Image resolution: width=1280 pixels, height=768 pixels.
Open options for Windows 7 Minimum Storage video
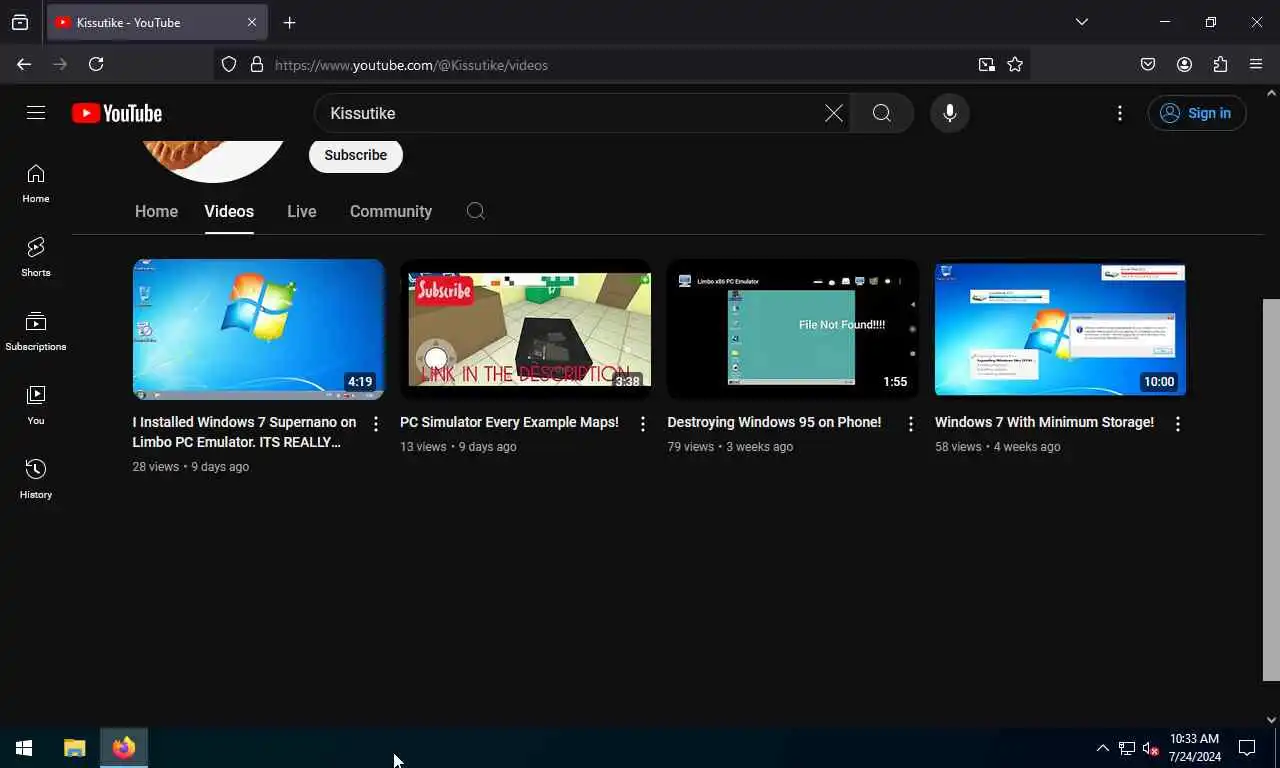click(1178, 424)
